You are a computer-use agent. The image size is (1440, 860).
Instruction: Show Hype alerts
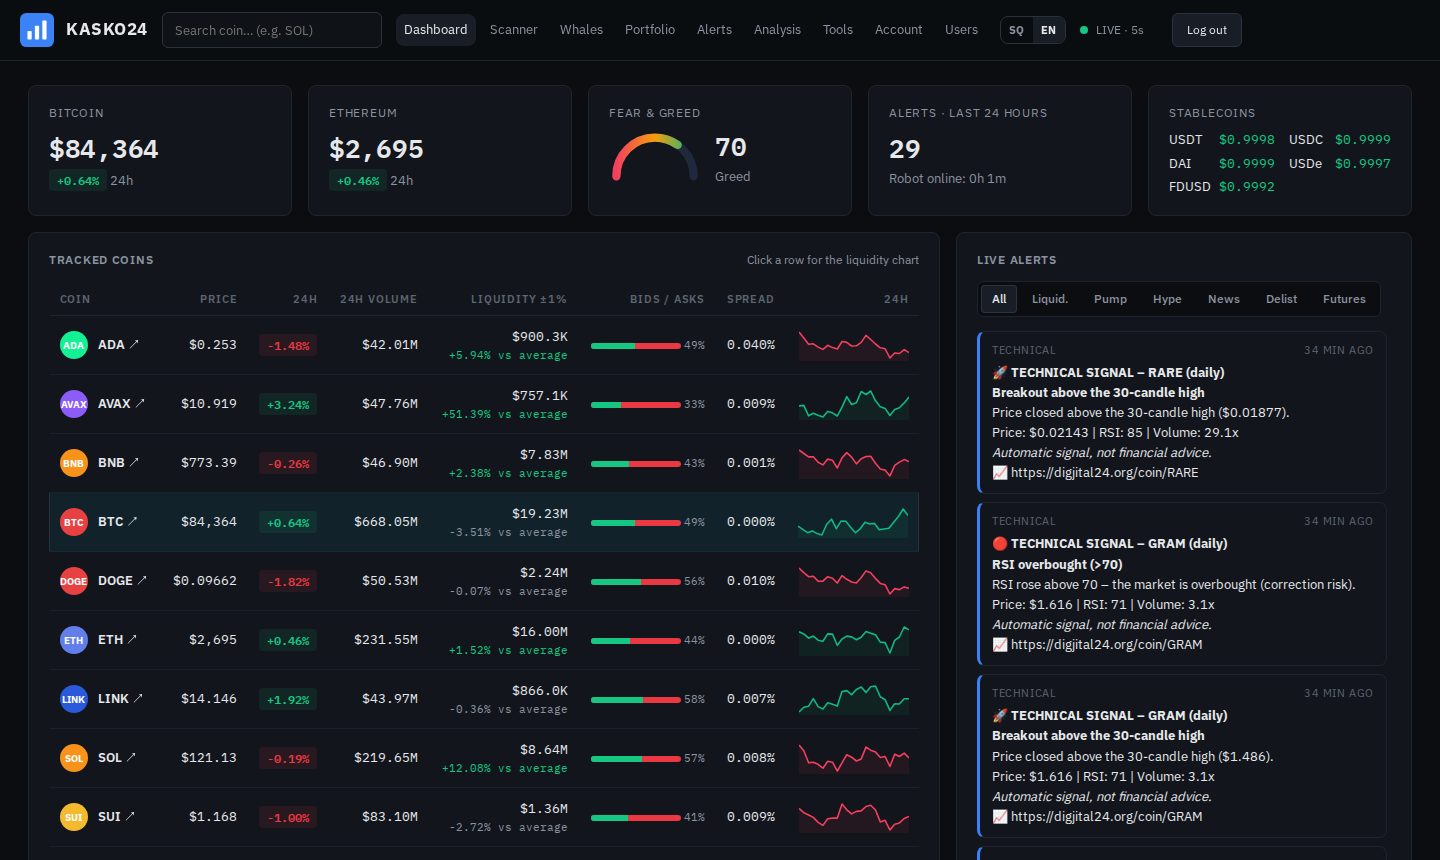(1167, 299)
